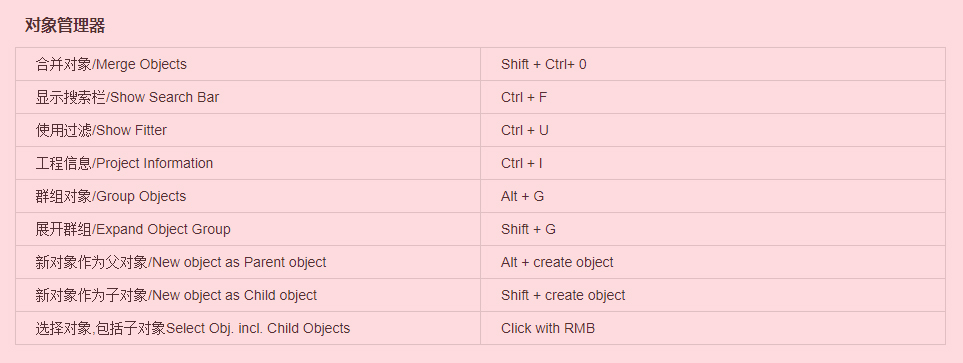Select the Merge Objects row label
The image size is (963, 363).
(111, 64)
